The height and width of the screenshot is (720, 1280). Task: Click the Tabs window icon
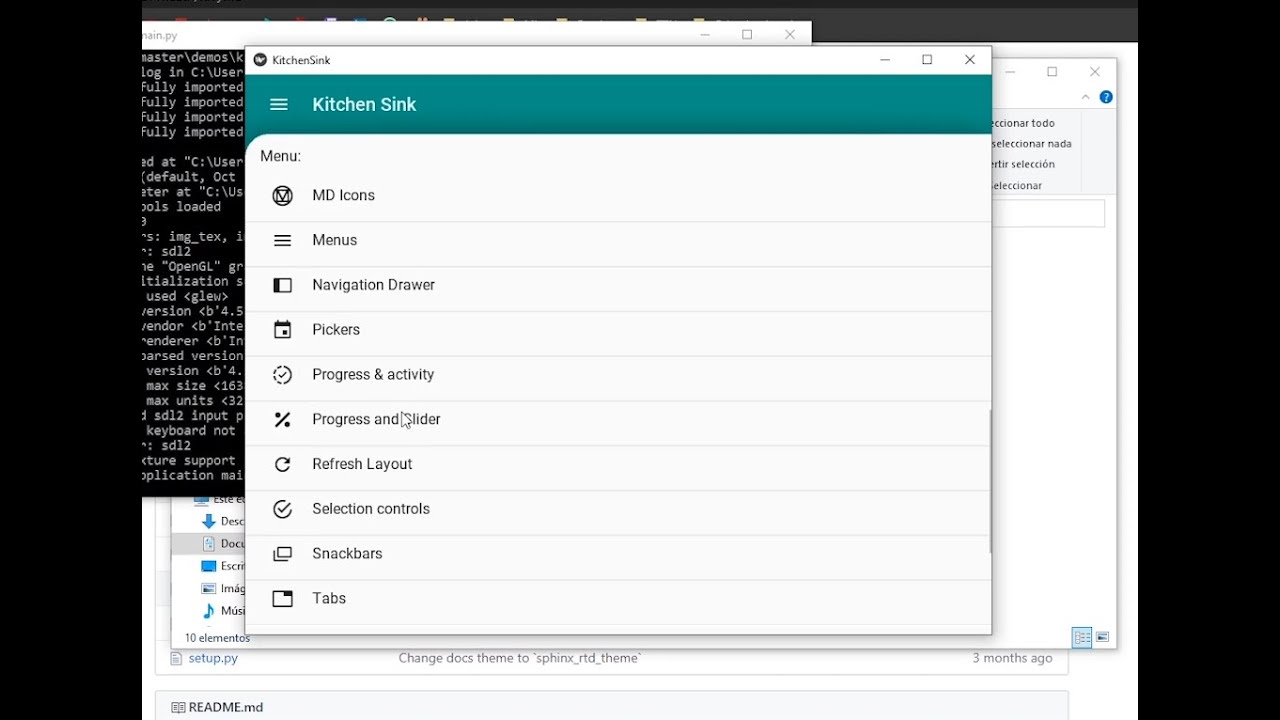[x=283, y=599]
